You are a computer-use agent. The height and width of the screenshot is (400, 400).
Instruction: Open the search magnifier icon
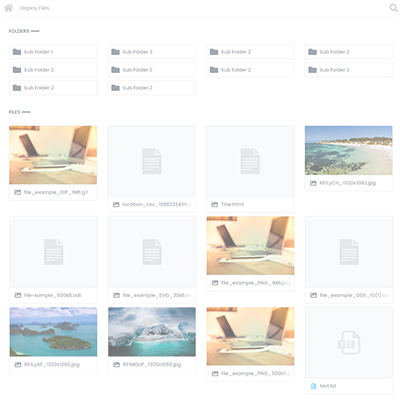point(393,8)
